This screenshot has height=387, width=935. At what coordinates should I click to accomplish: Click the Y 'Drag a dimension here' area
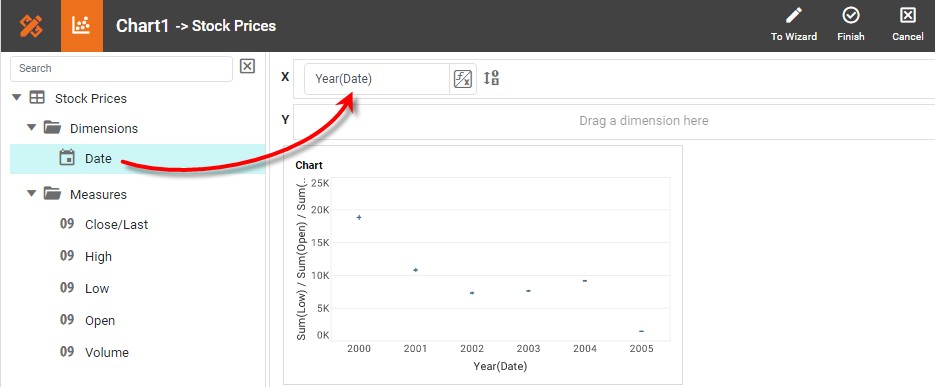614,121
